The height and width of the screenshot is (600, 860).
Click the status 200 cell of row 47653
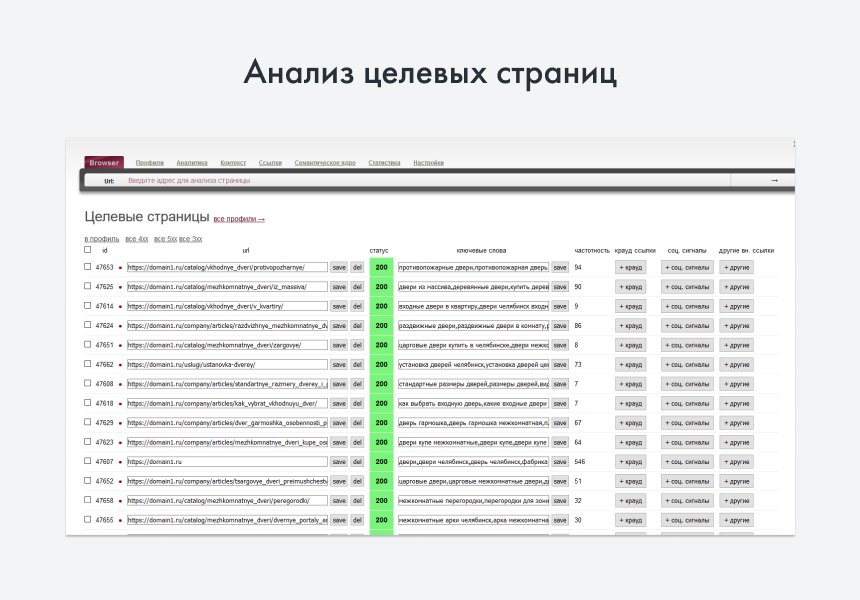(x=381, y=268)
